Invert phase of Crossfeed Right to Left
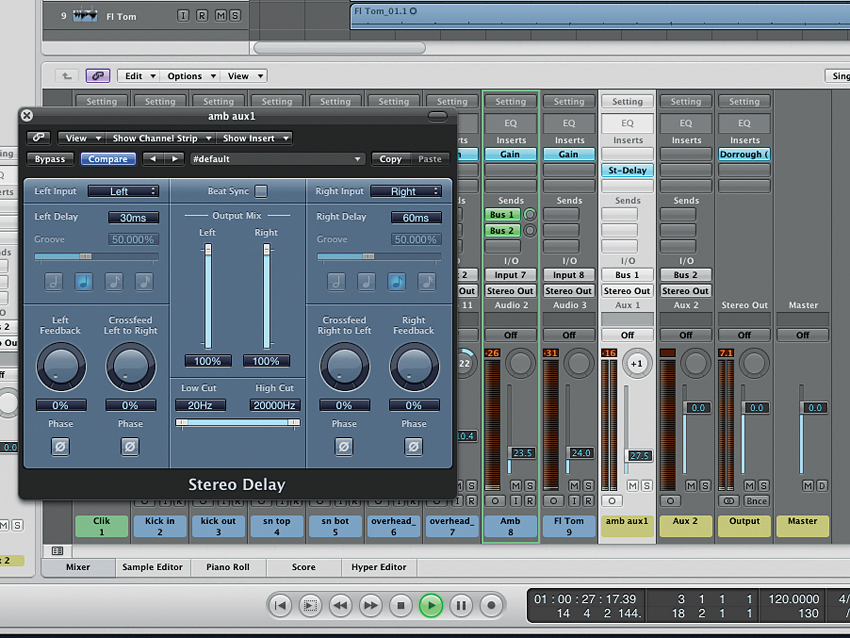The image size is (850, 638). click(x=344, y=447)
